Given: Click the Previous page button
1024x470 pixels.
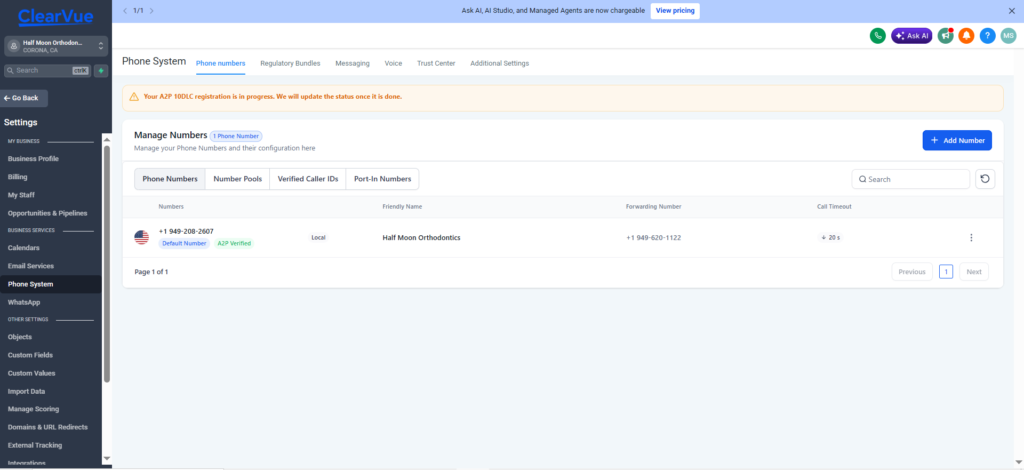Looking at the screenshot, I should pyautogui.click(x=912, y=272).
